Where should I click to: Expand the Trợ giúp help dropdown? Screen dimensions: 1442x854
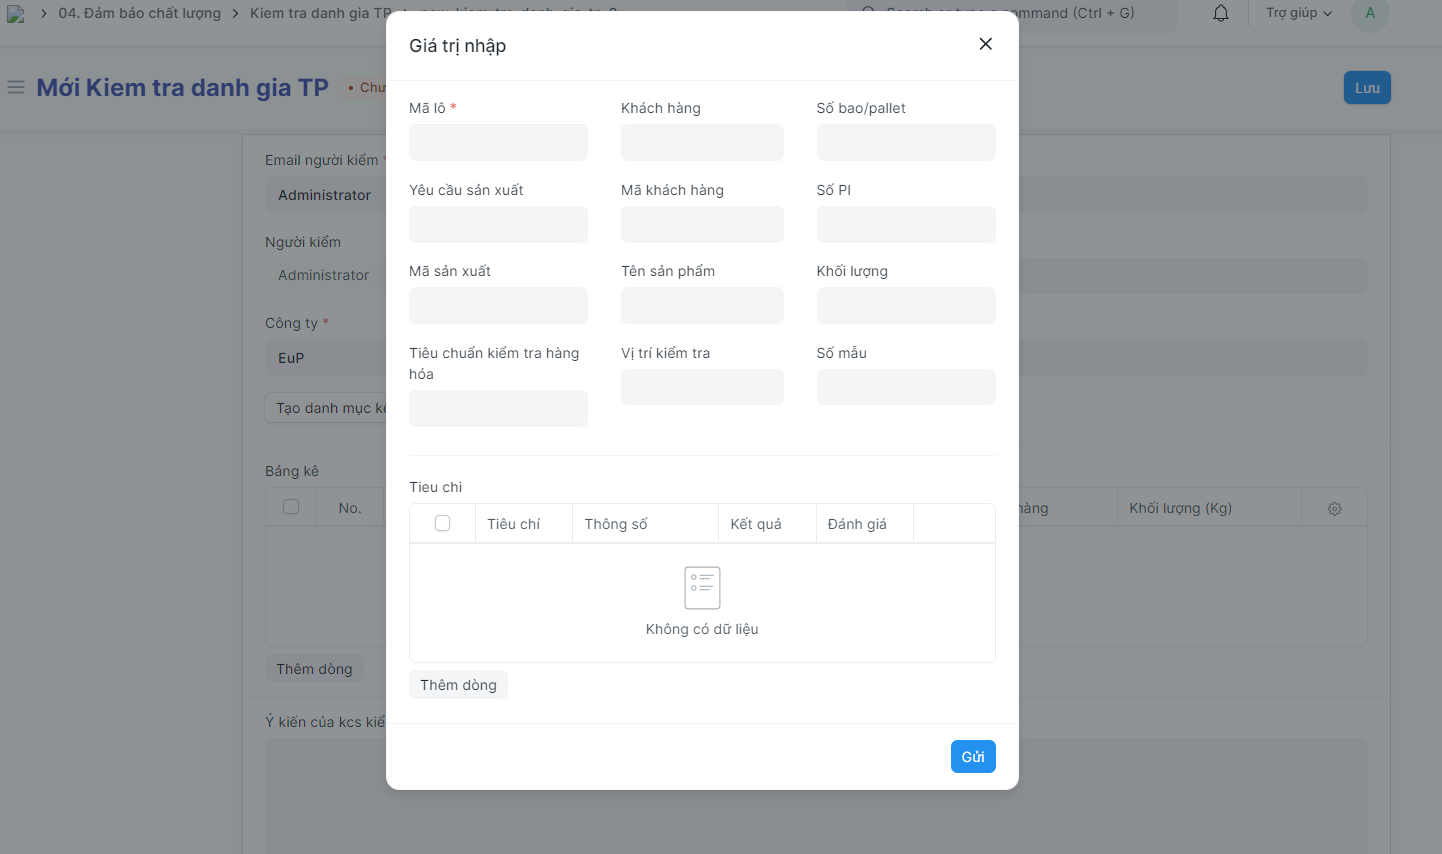tap(1298, 13)
